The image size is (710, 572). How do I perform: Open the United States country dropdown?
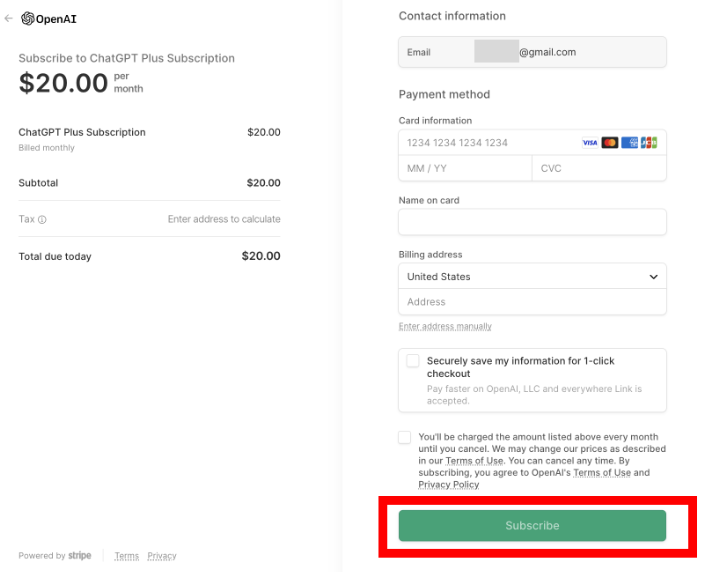click(x=532, y=277)
